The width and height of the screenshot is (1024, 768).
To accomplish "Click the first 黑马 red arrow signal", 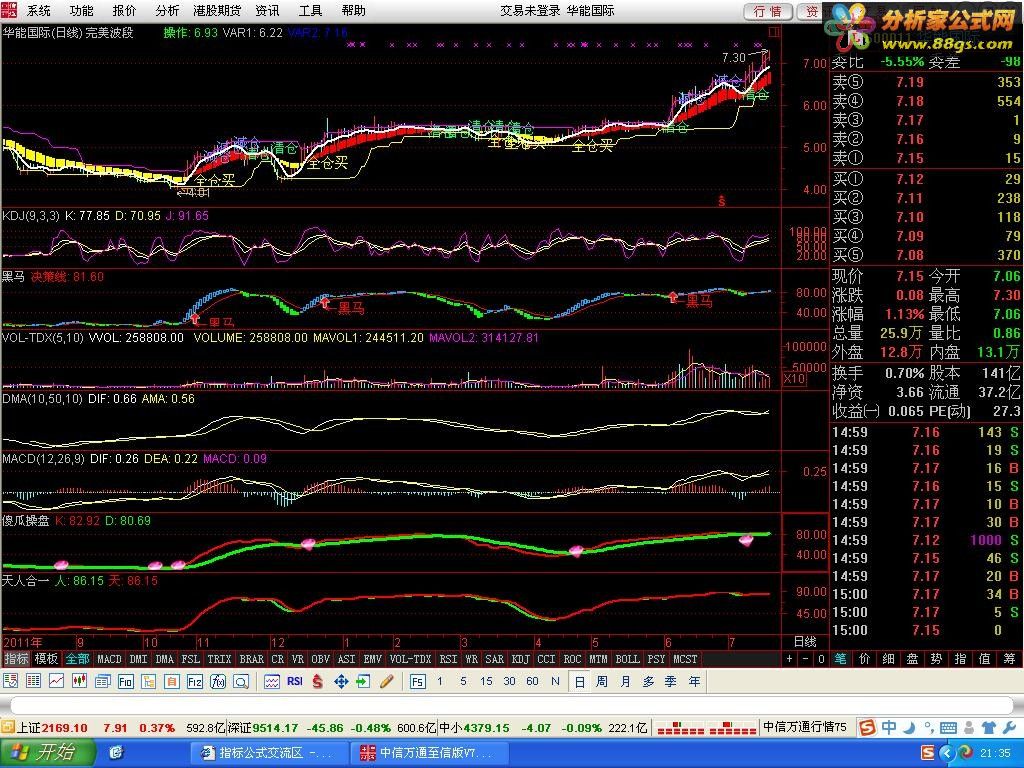I will (x=195, y=318).
